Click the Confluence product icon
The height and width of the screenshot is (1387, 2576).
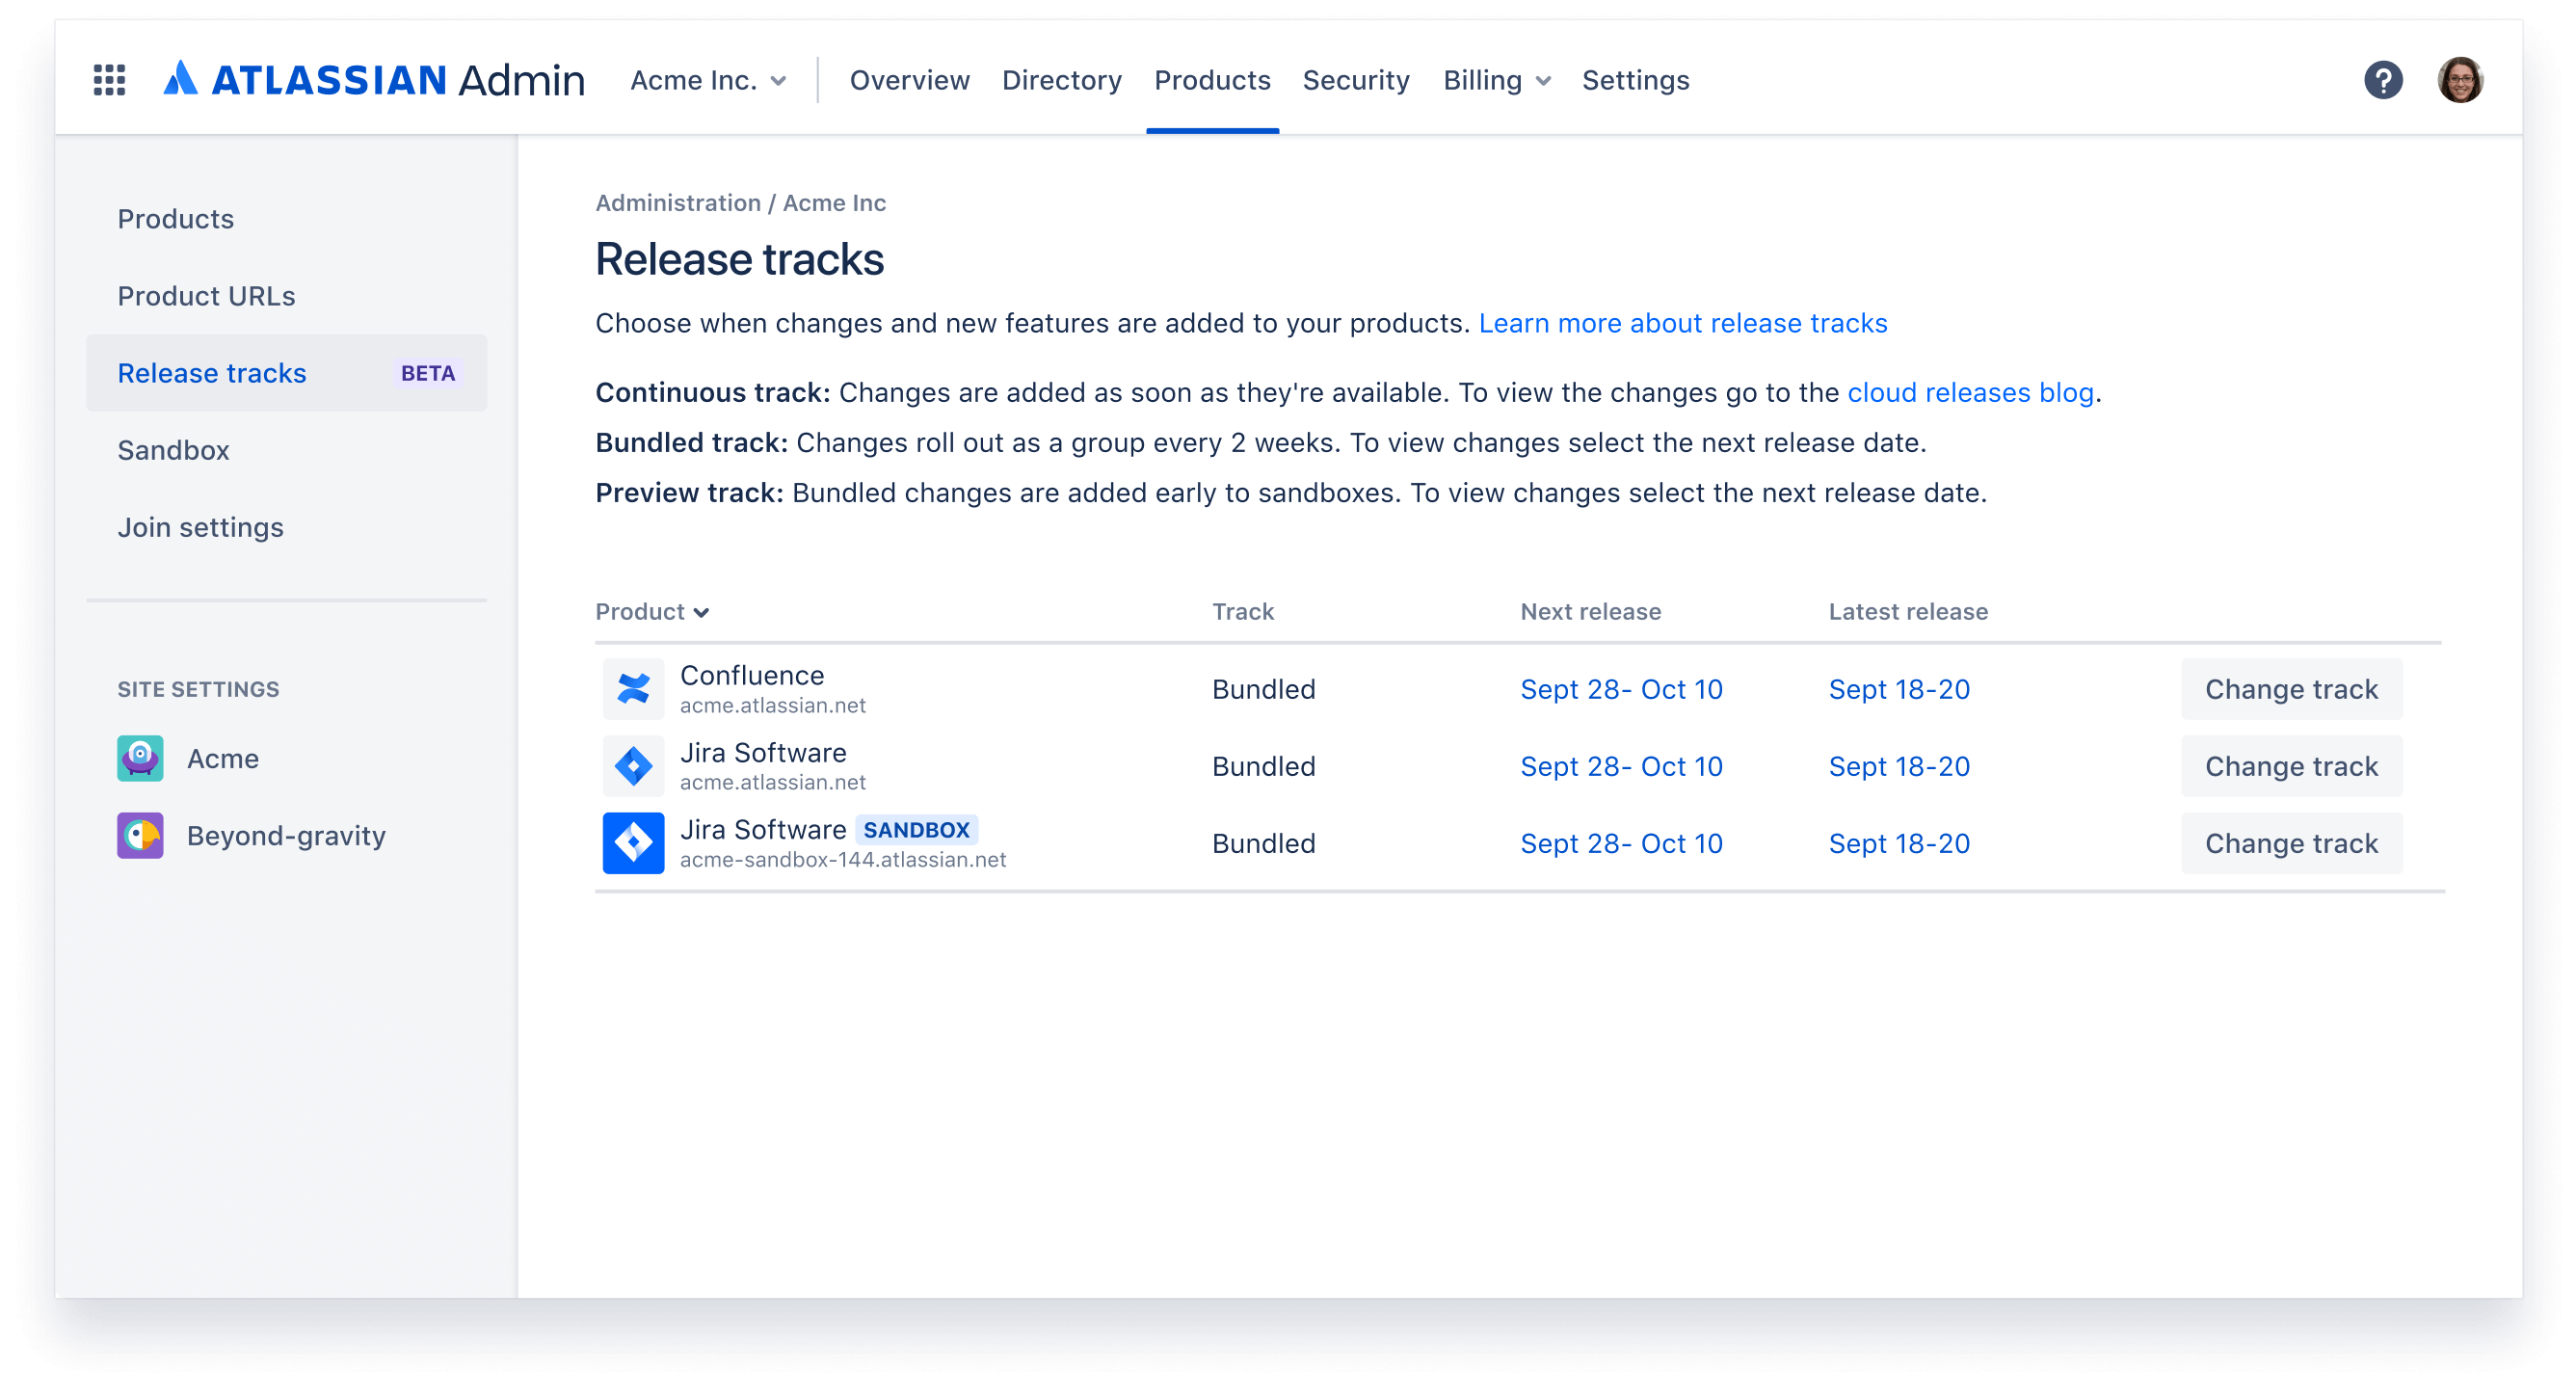pos(635,688)
